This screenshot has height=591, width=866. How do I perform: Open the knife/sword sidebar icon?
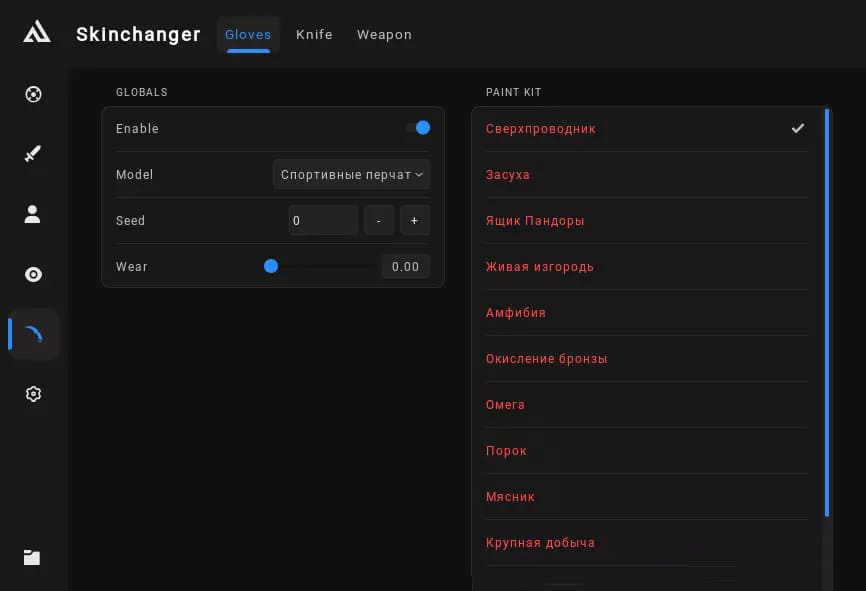point(33,154)
